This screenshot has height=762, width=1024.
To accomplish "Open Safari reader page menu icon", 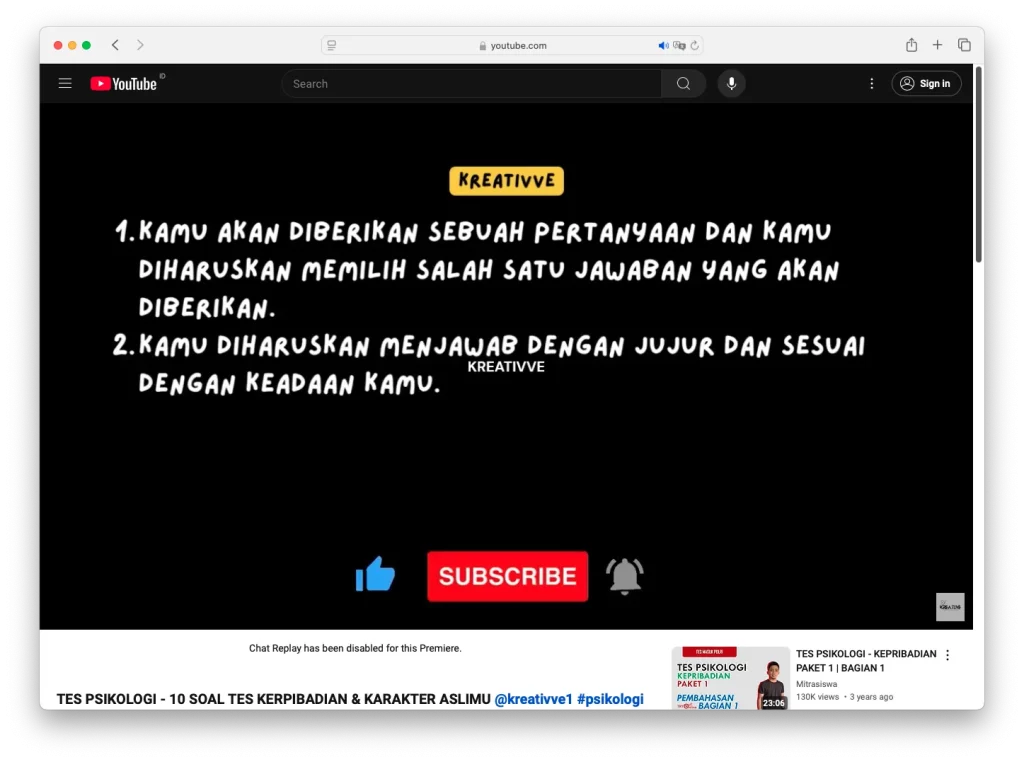I will pyautogui.click(x=332, y=45).
